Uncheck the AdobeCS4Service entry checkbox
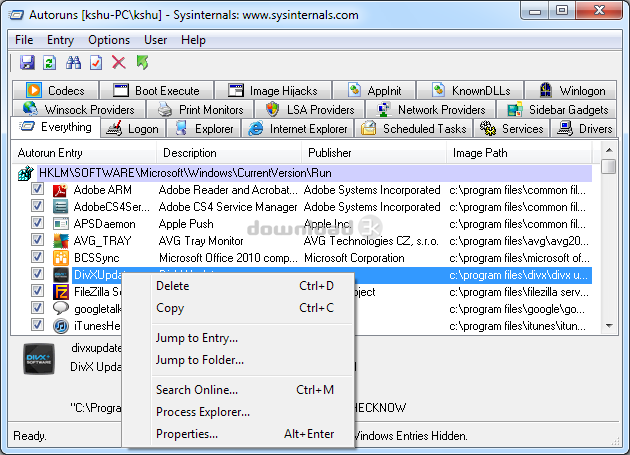The width and height of the screenshot is (630, 455). pos(37,206)
